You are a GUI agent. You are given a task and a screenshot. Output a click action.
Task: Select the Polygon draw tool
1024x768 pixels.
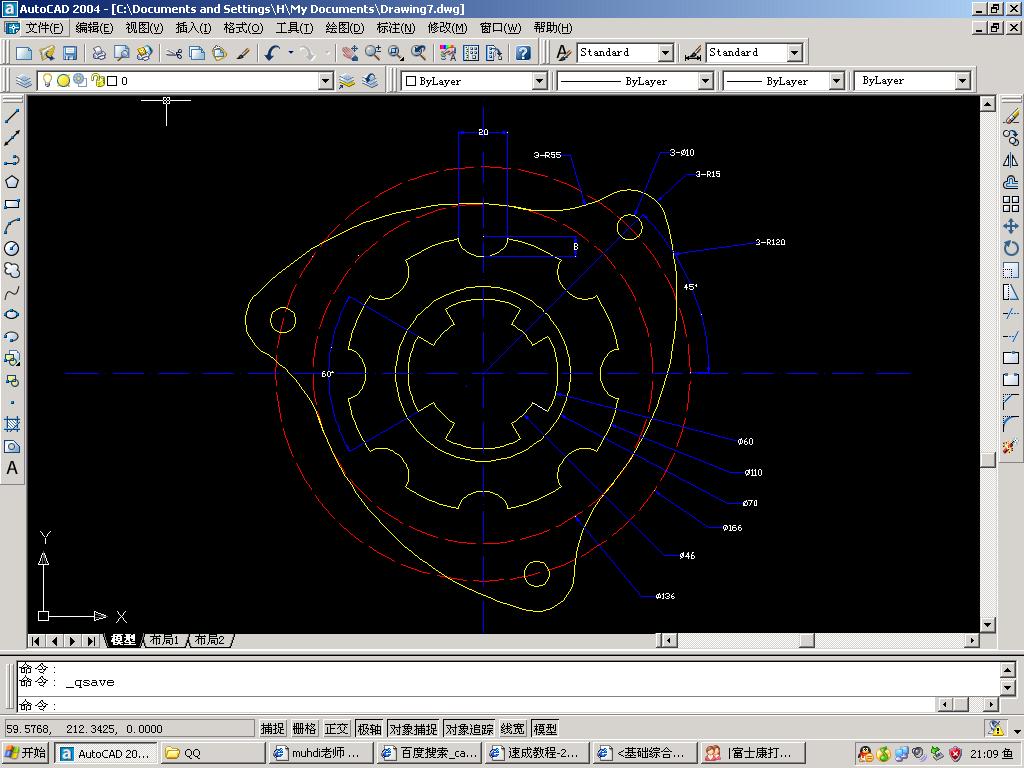[x=12, y=182]
